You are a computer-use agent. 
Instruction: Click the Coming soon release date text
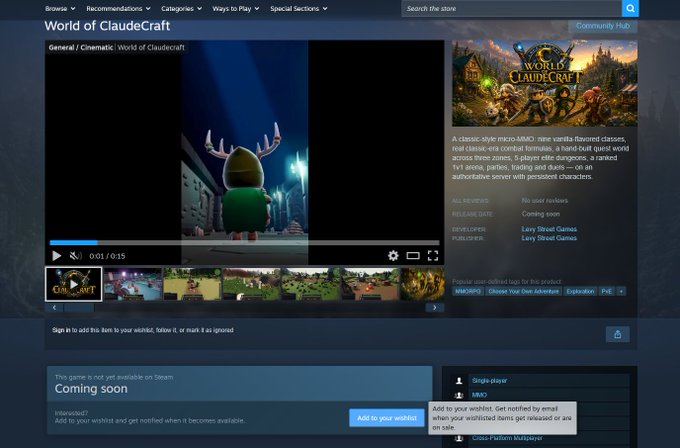click(x=541, y=214)
